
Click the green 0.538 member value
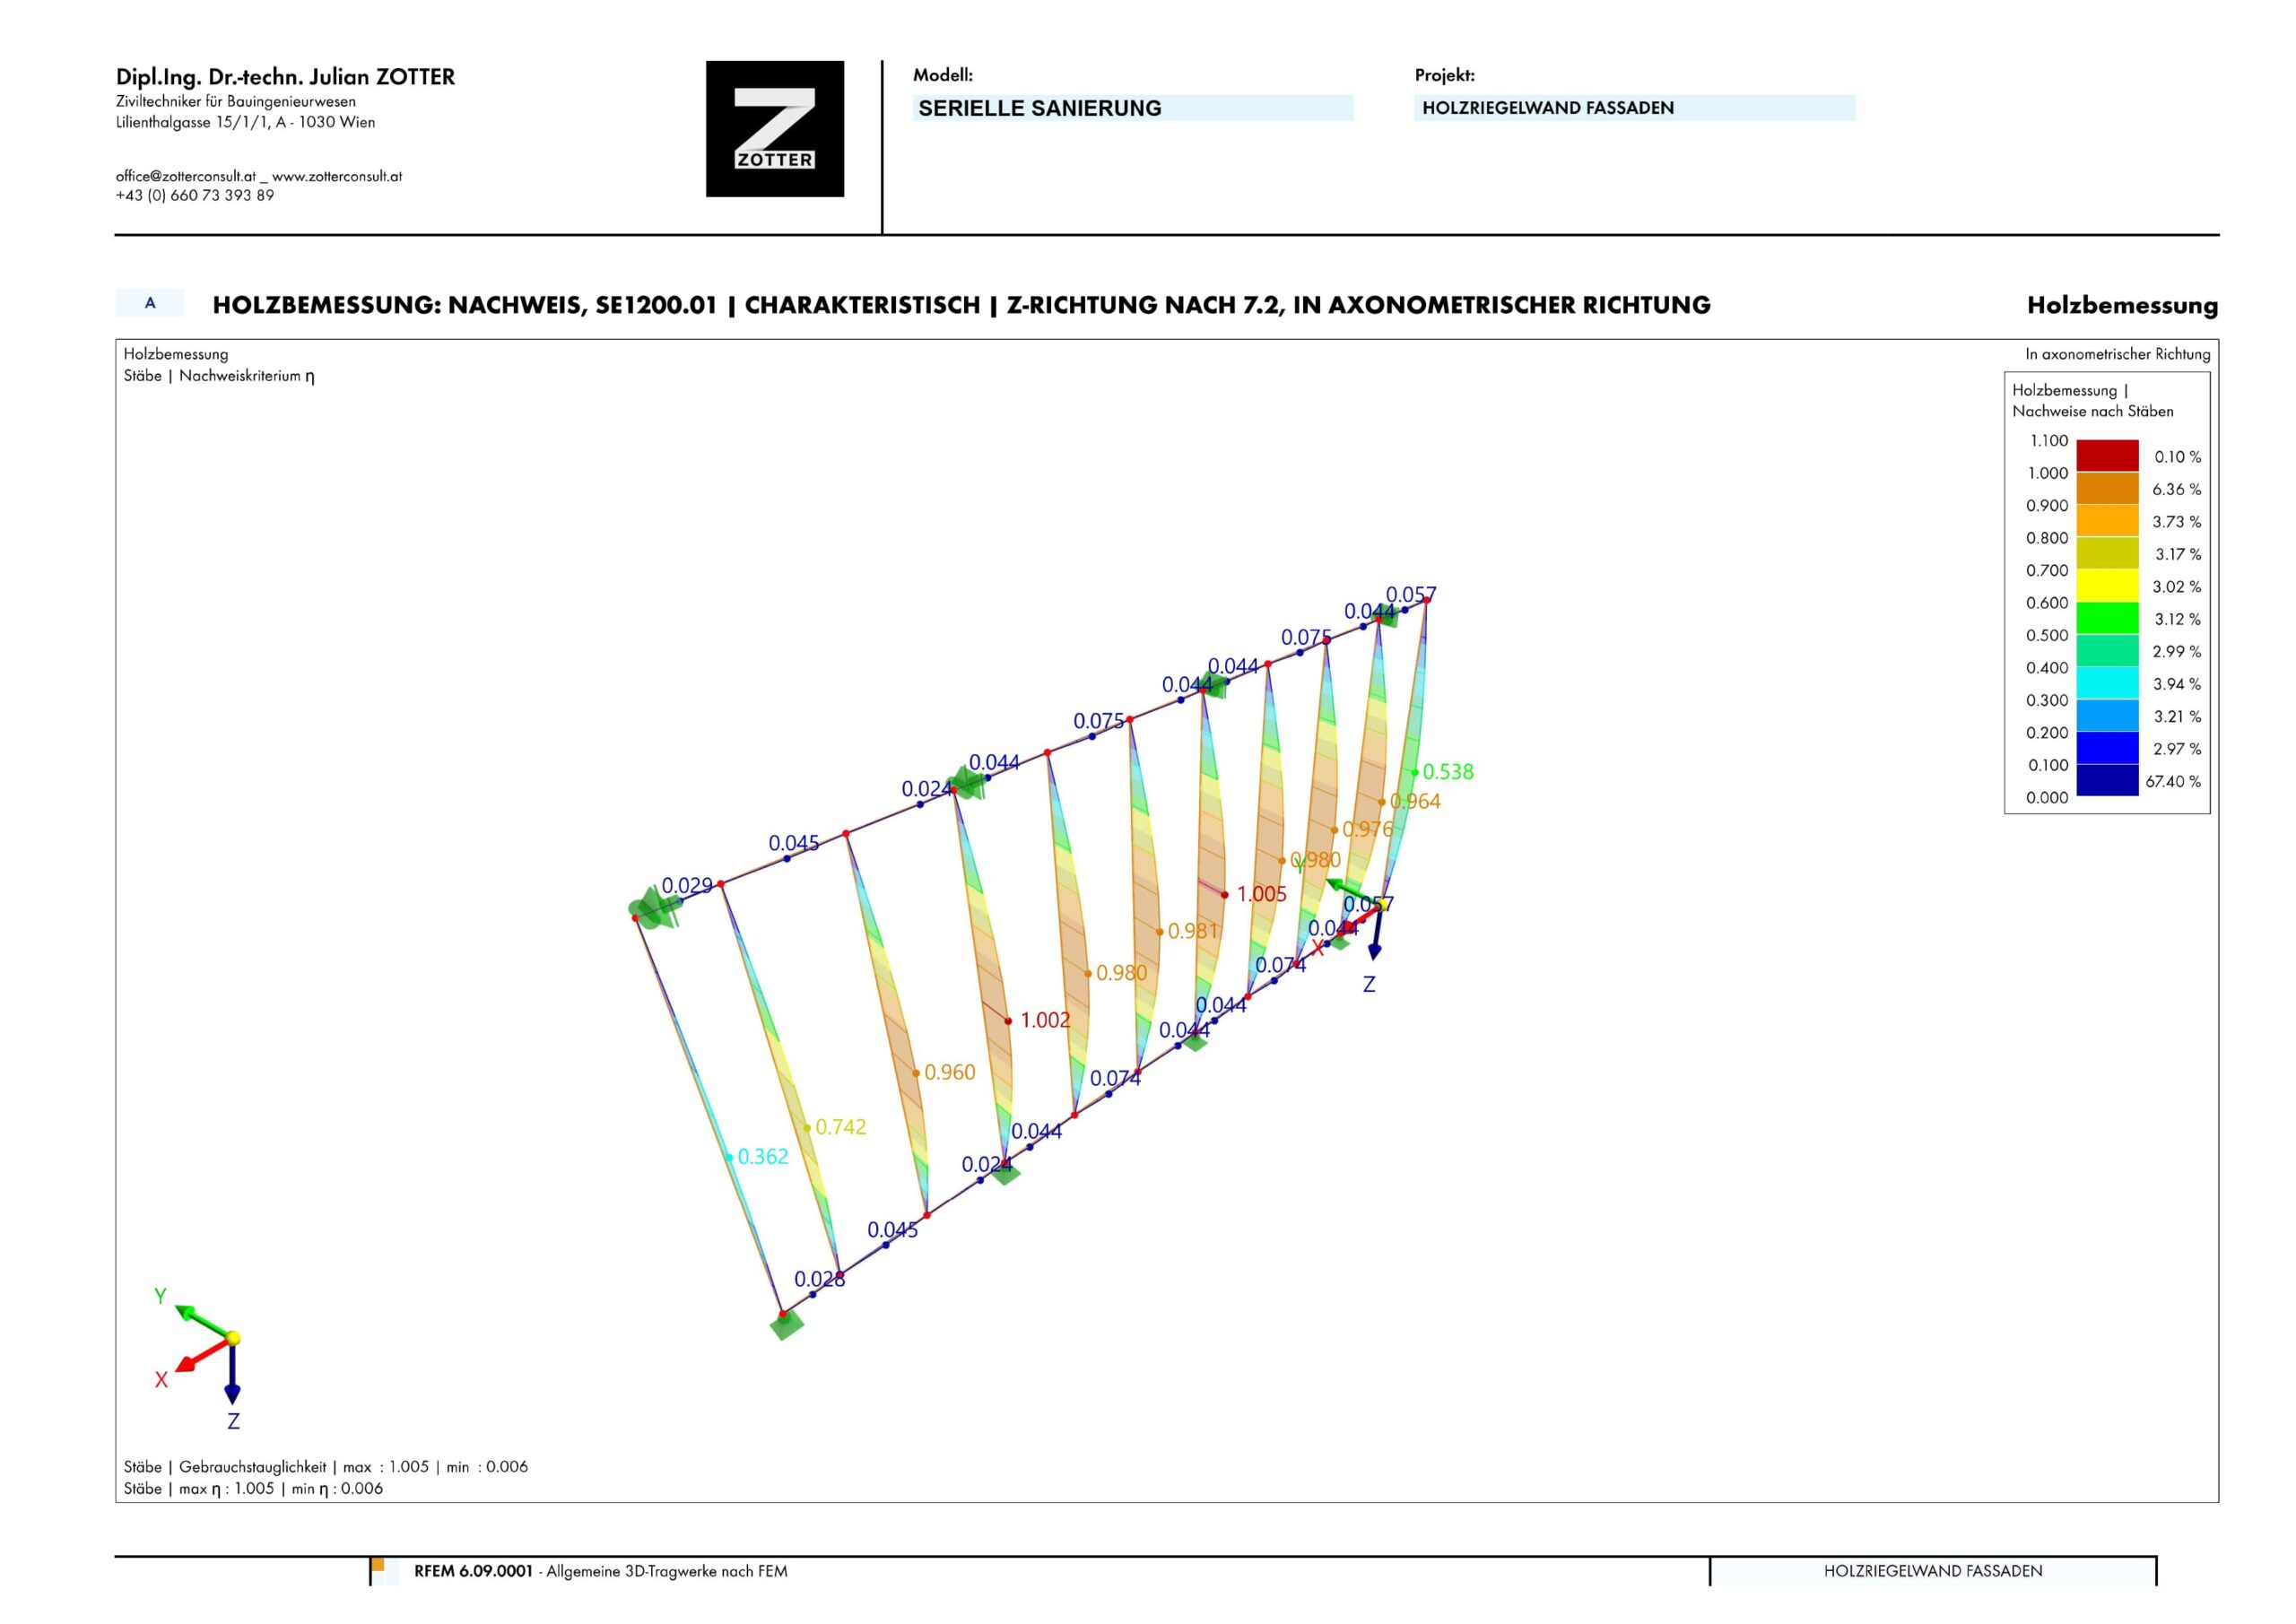click(1447, 772)
